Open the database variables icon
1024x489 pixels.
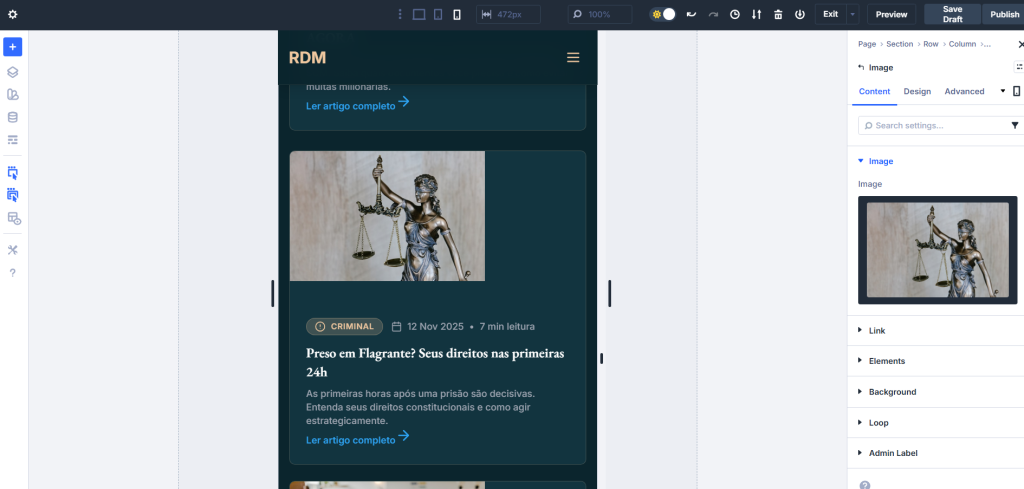click(x=12, y=118)
